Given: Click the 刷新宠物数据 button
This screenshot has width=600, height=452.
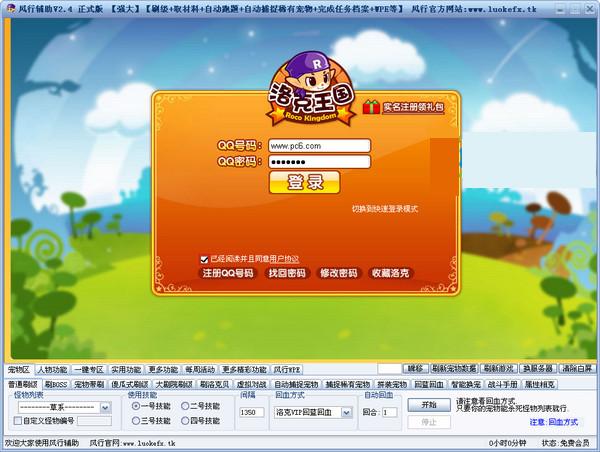Looking at the screenshot, I should [x=454, y=369].
